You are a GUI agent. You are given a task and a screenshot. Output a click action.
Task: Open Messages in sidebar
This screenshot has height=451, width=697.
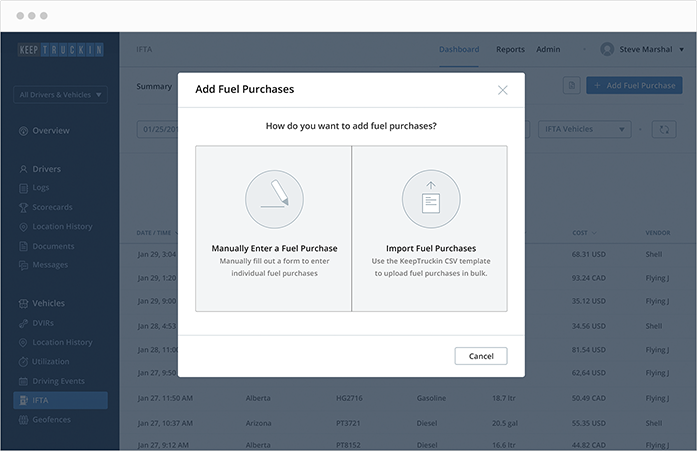pos(44,265)
